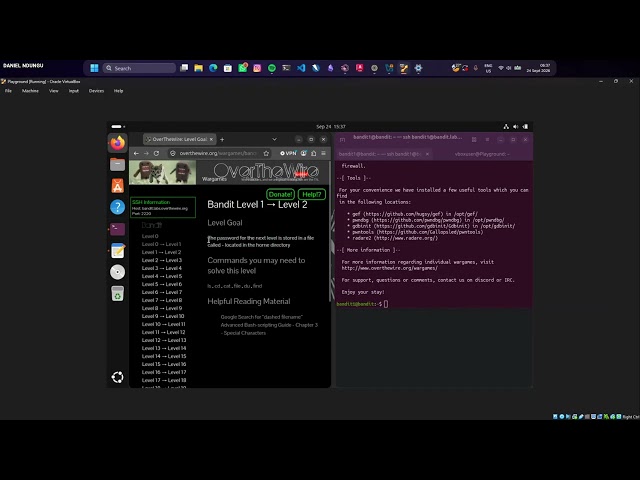Open the Firefox VPN button
This screenshot has height=480, width=640.
click(x=288, y=153)
